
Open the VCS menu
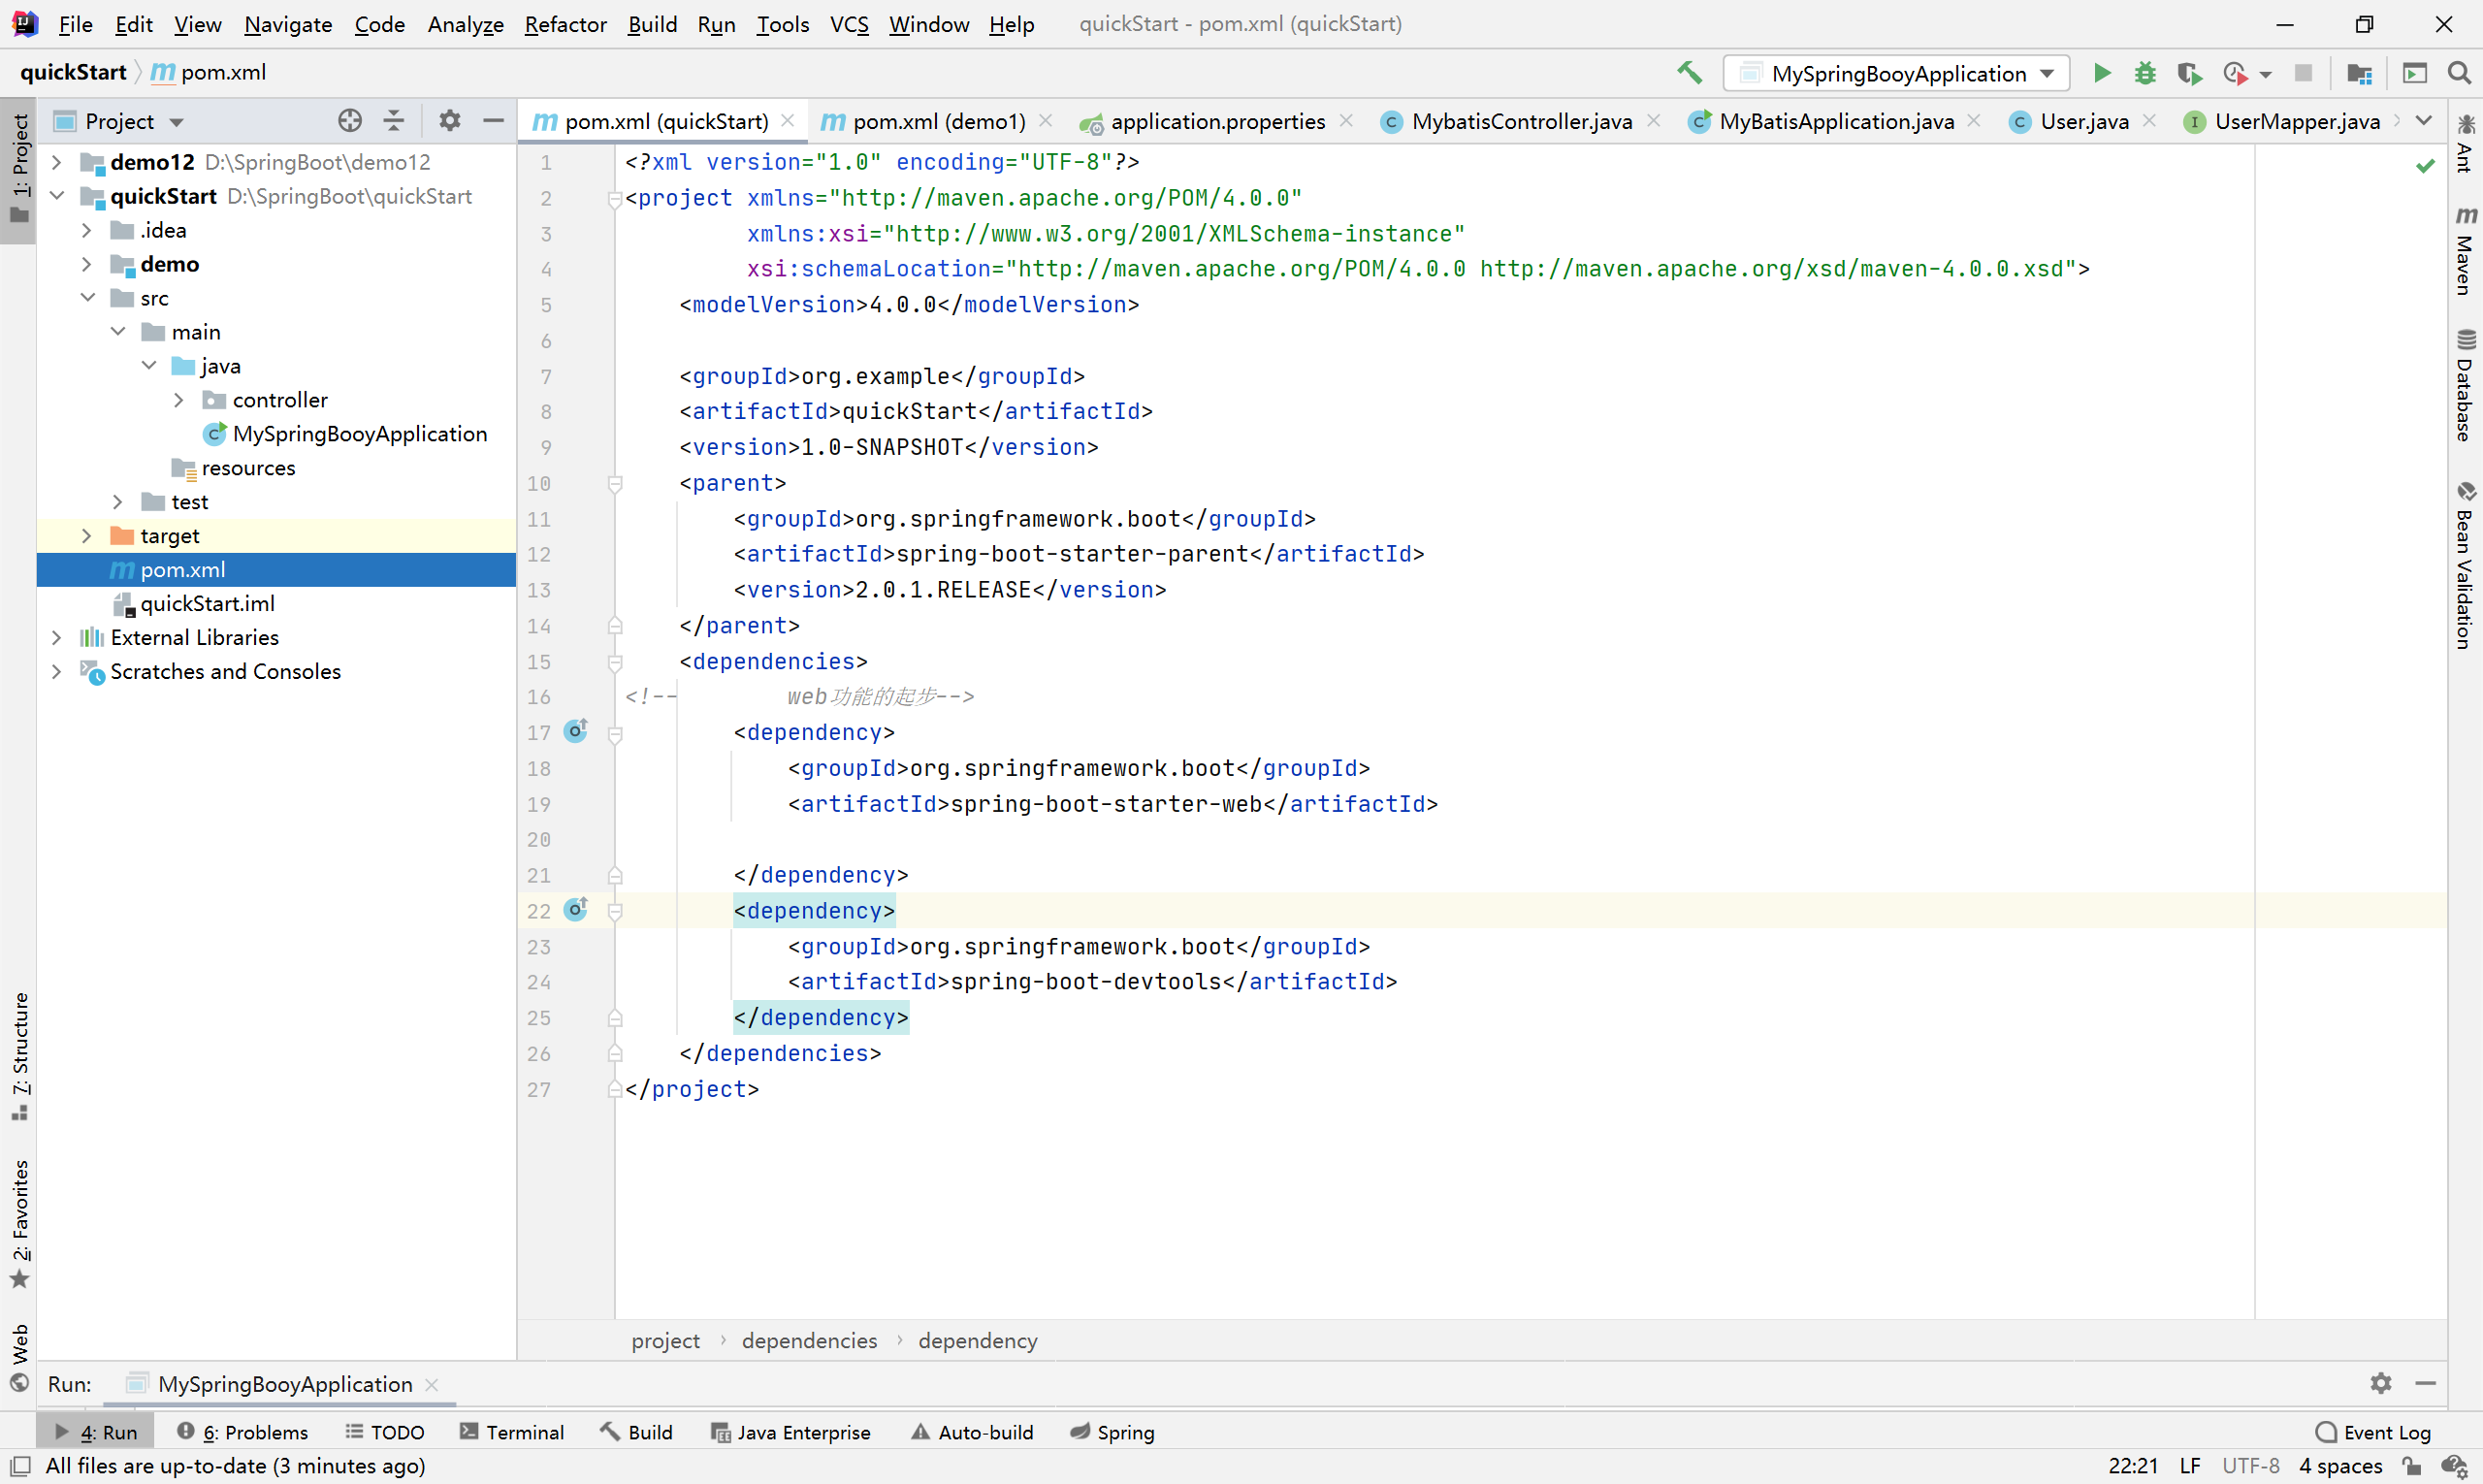point(849,24)
